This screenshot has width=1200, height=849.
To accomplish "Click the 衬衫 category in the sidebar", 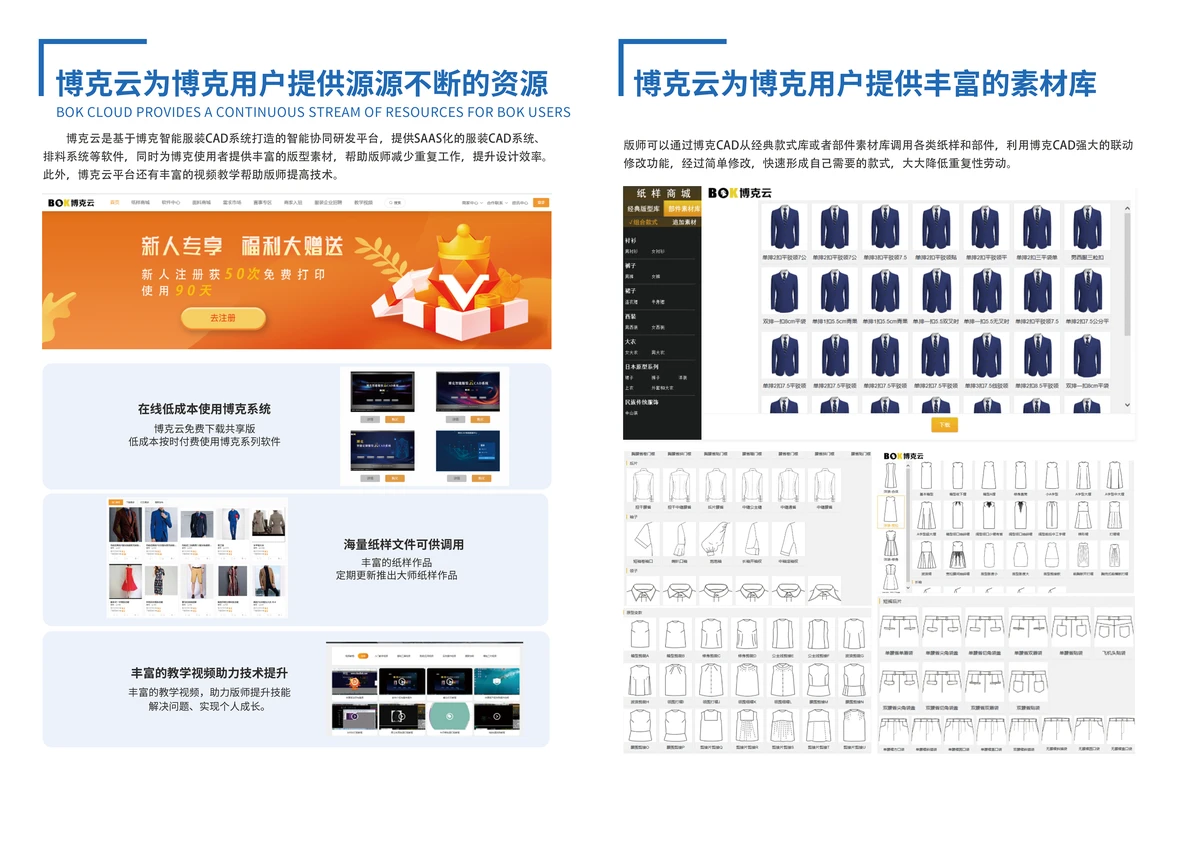I will 630,241.
